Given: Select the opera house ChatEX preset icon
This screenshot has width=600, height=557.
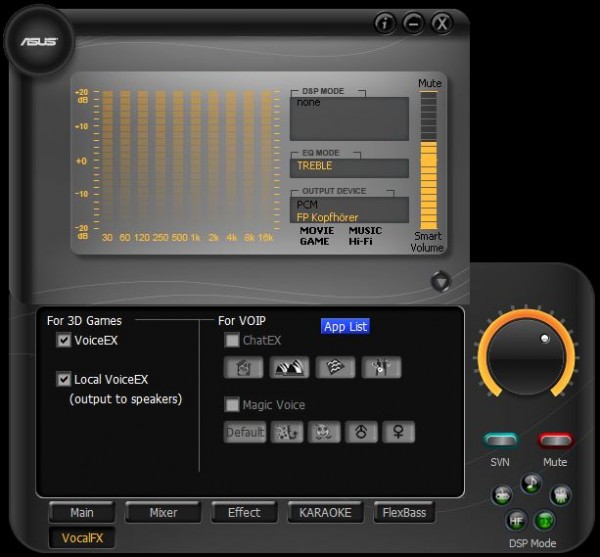Looking at the screenshot, I should click(290, 368).
